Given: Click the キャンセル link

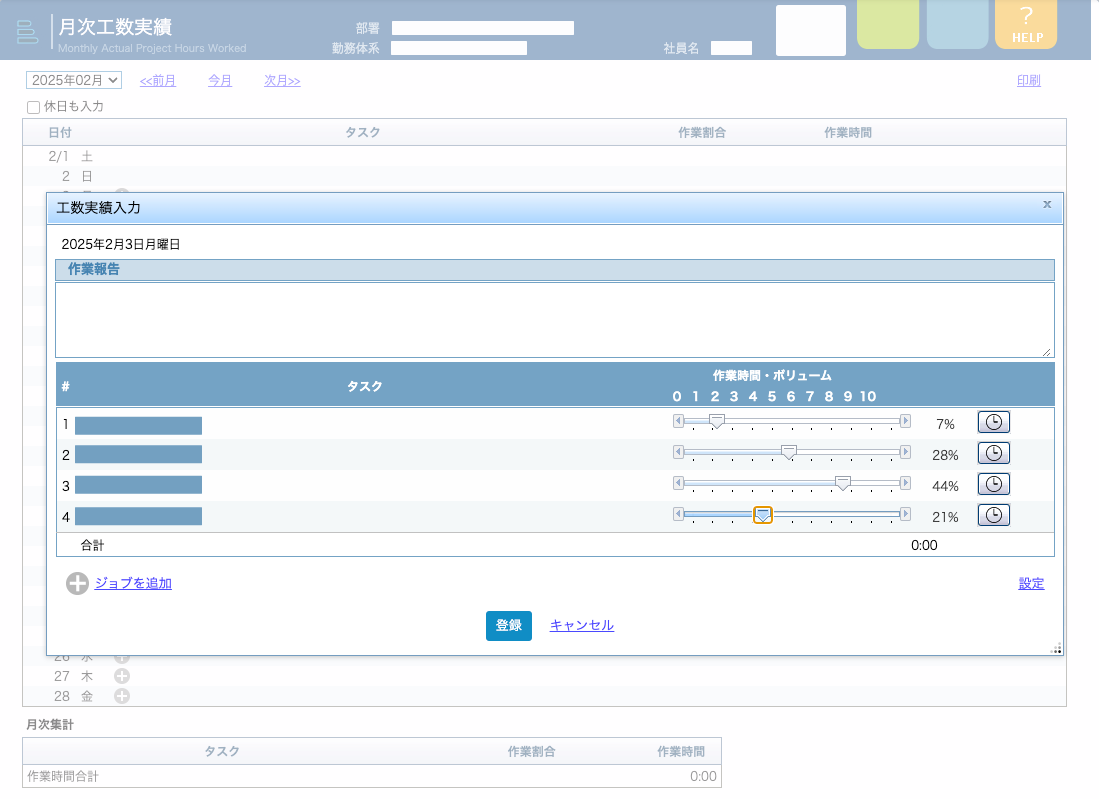Looking at the screenshot, I should click(x=581, y=625).
